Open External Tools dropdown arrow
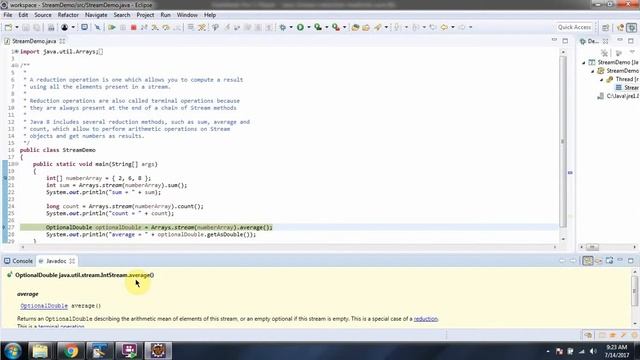Image resolution: width=640 pixels, height=360 pixels. pyautogui.click(x=344, y=27)
